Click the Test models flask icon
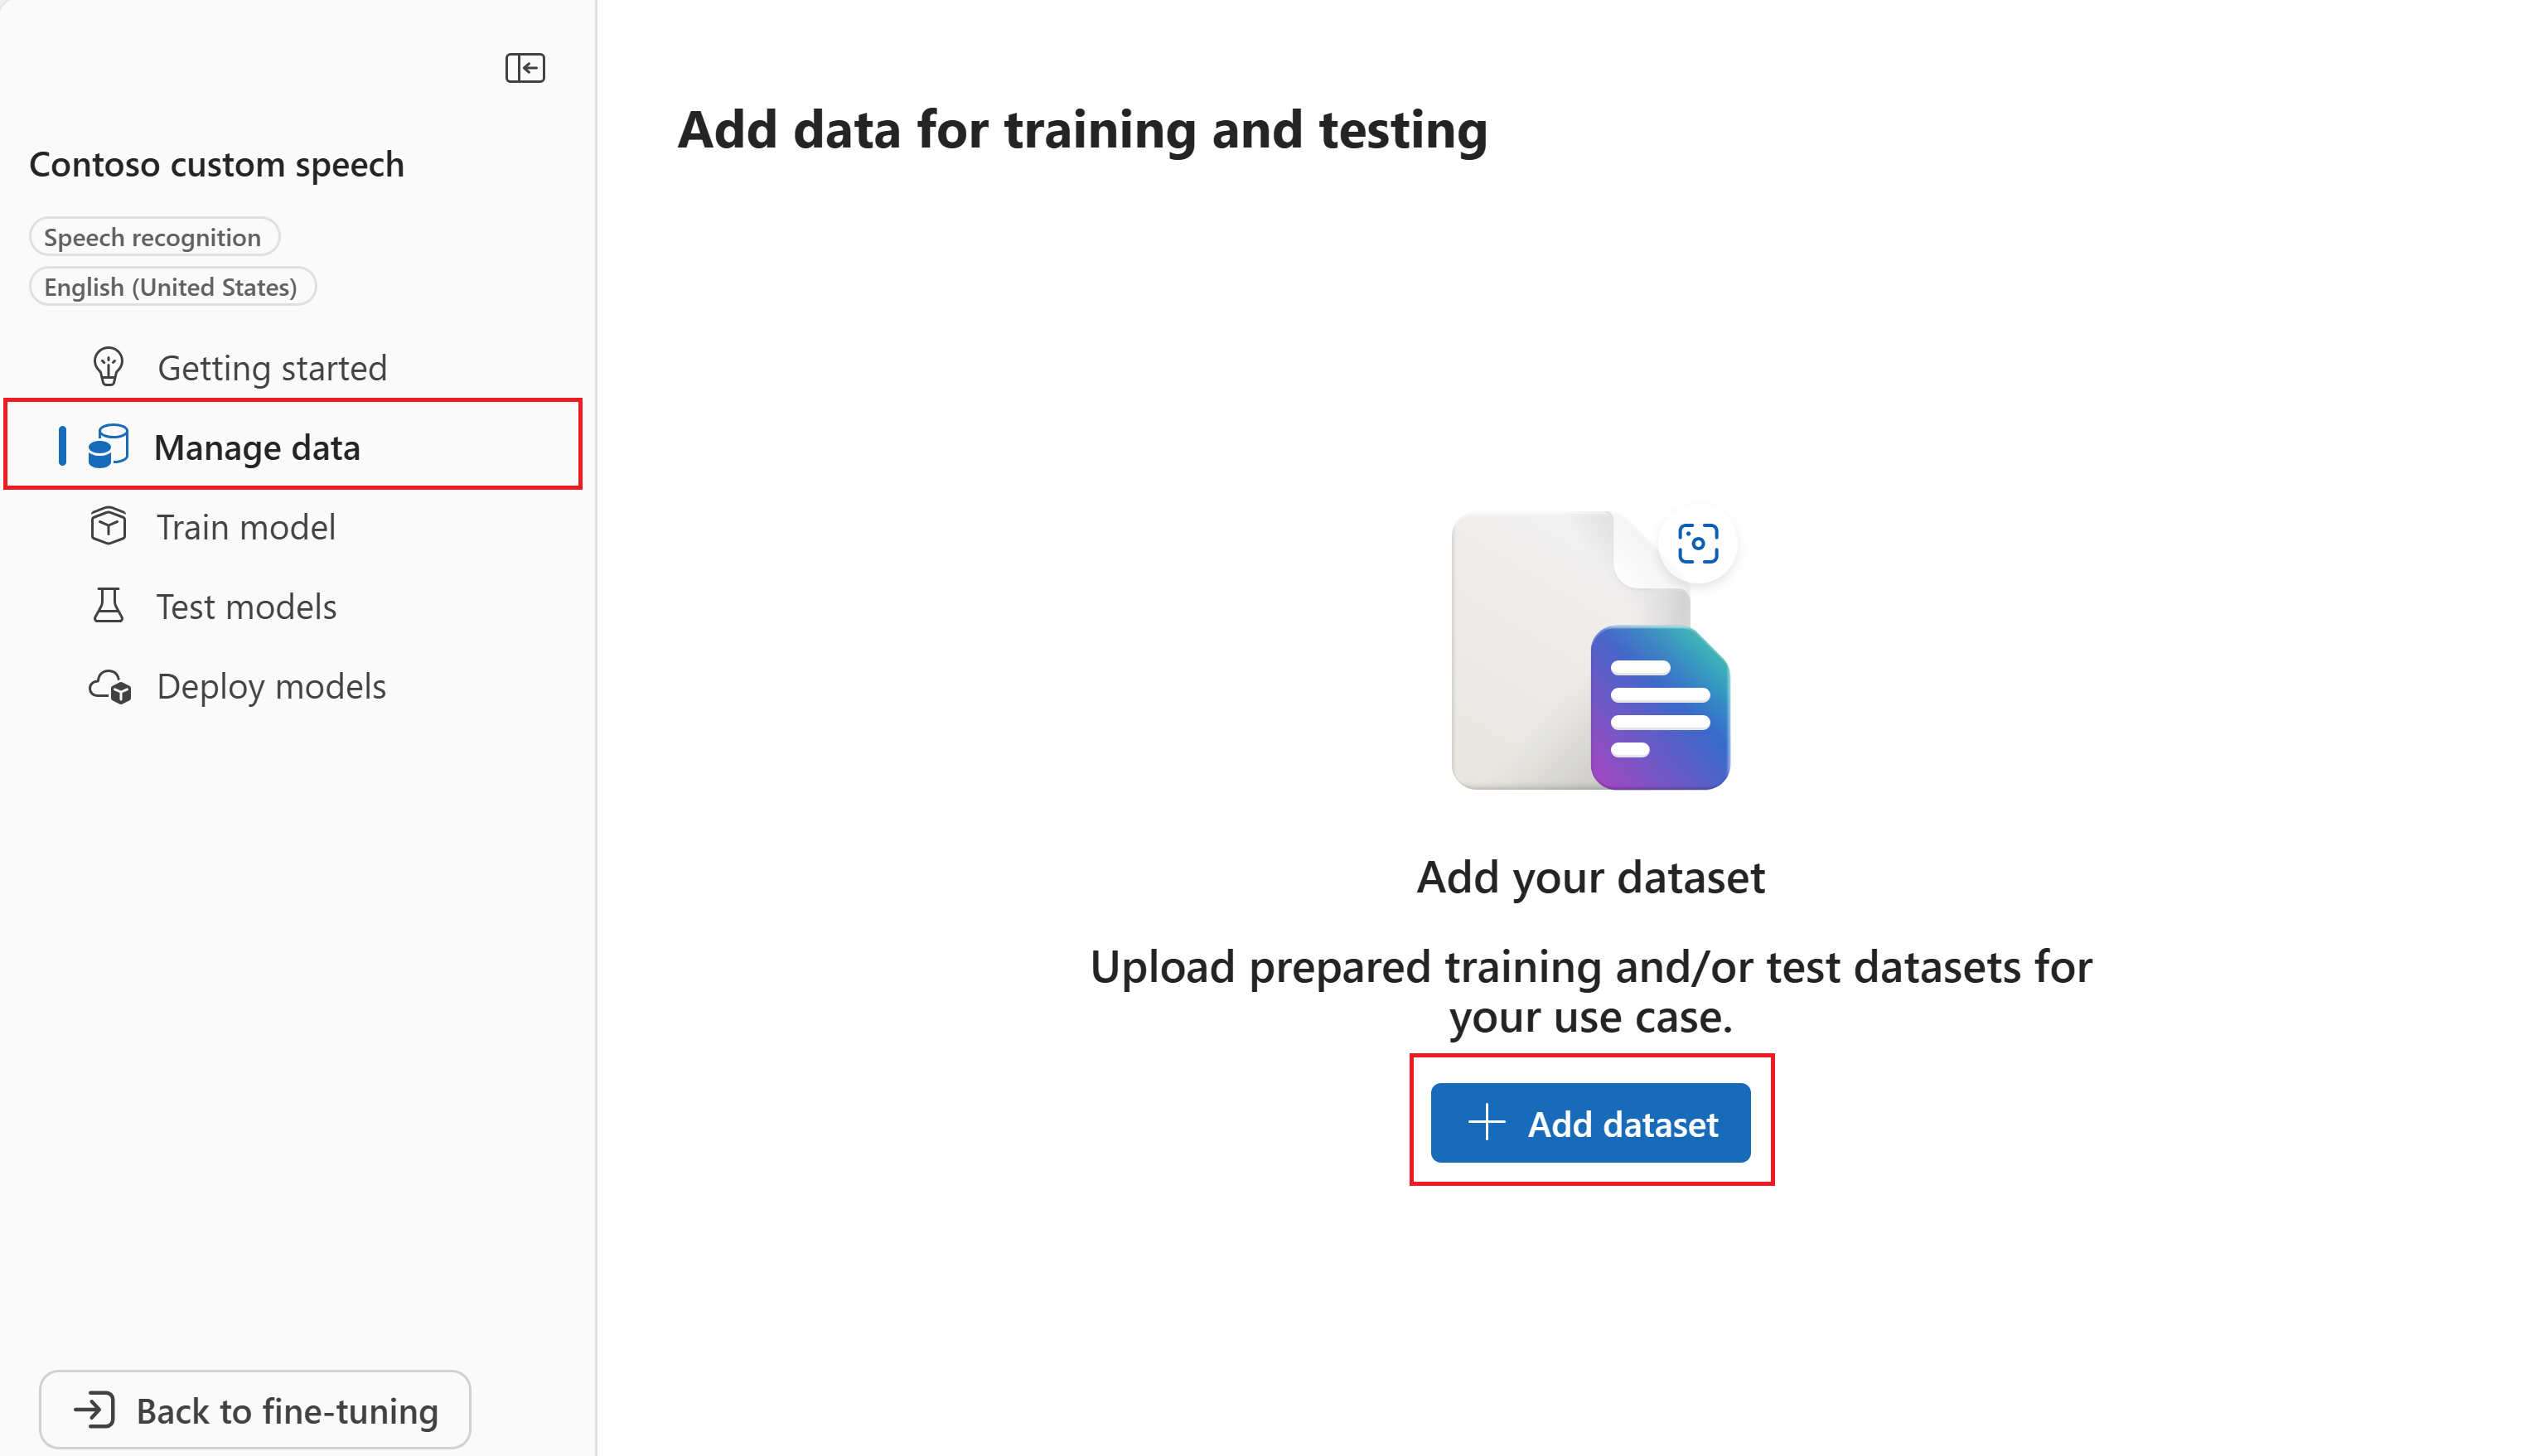Screen dimensions: 2525x1456 coord(108,606)
